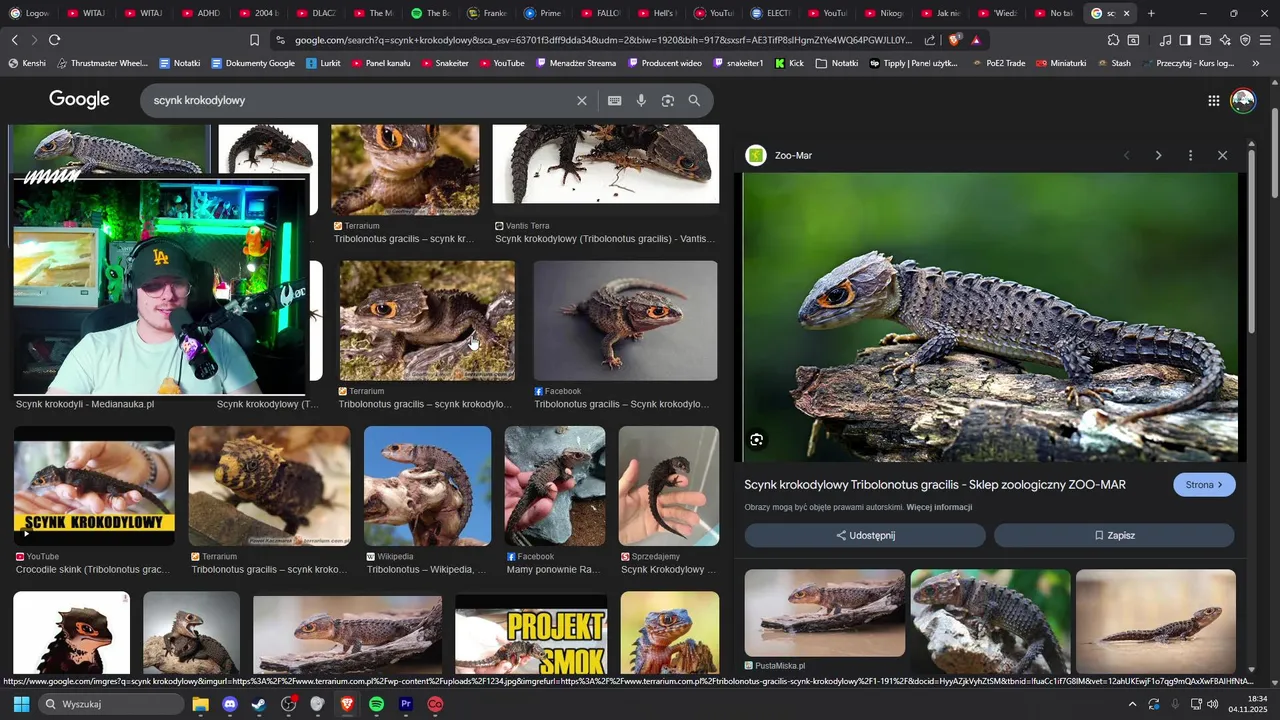
Task: Click the Zapisz save button
Action: pos(1114,535)
